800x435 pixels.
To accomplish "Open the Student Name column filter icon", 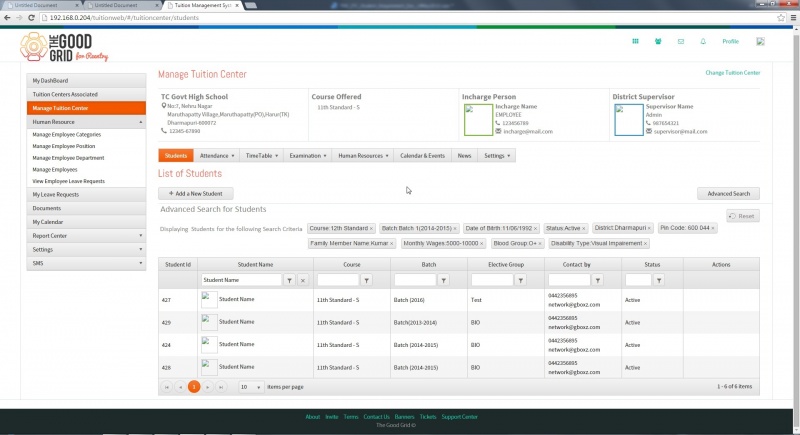I will [x=289, y=280].
